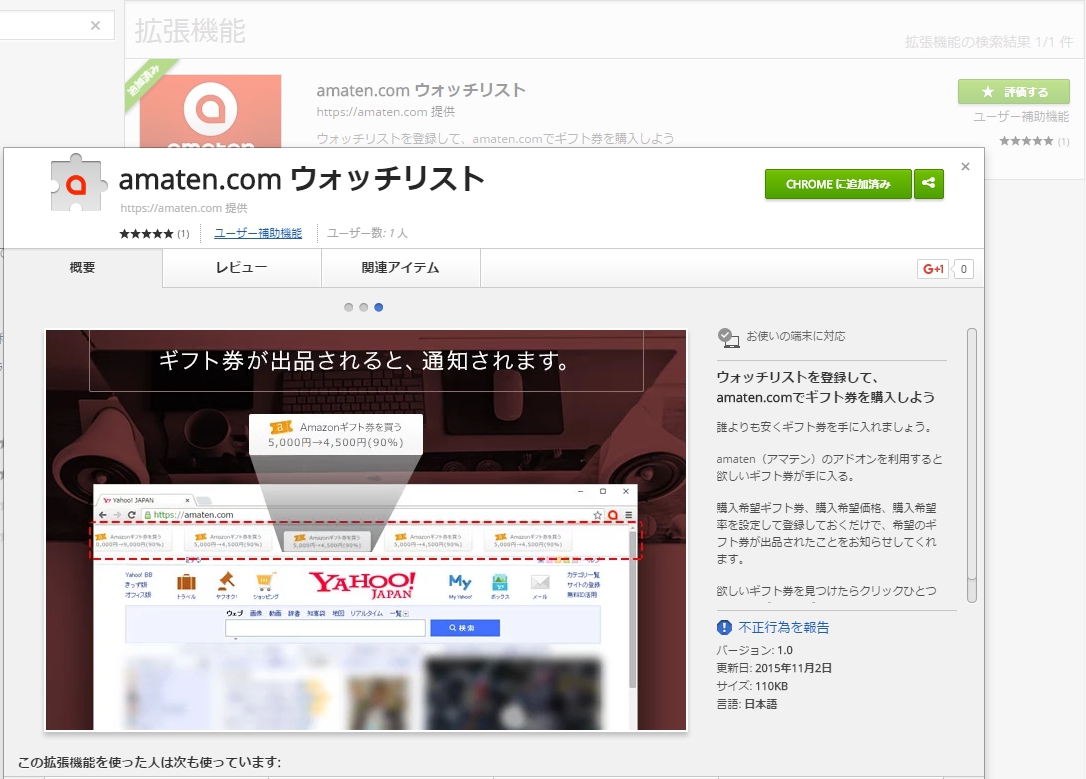Click the share icon button

929,184
